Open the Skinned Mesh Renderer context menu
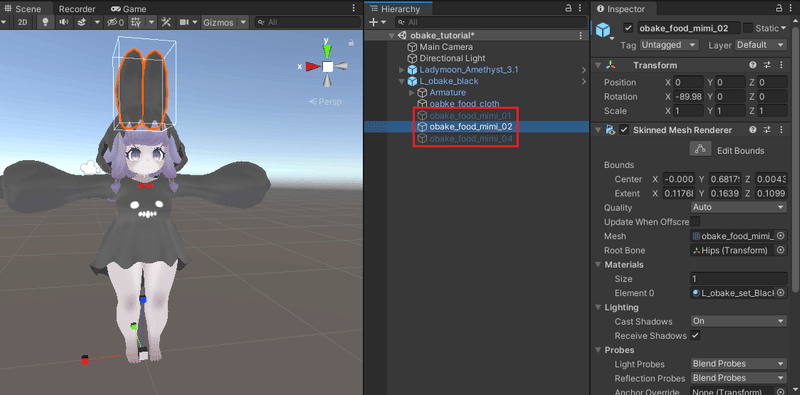The image size is (800, 395). (x=781, y=130)
